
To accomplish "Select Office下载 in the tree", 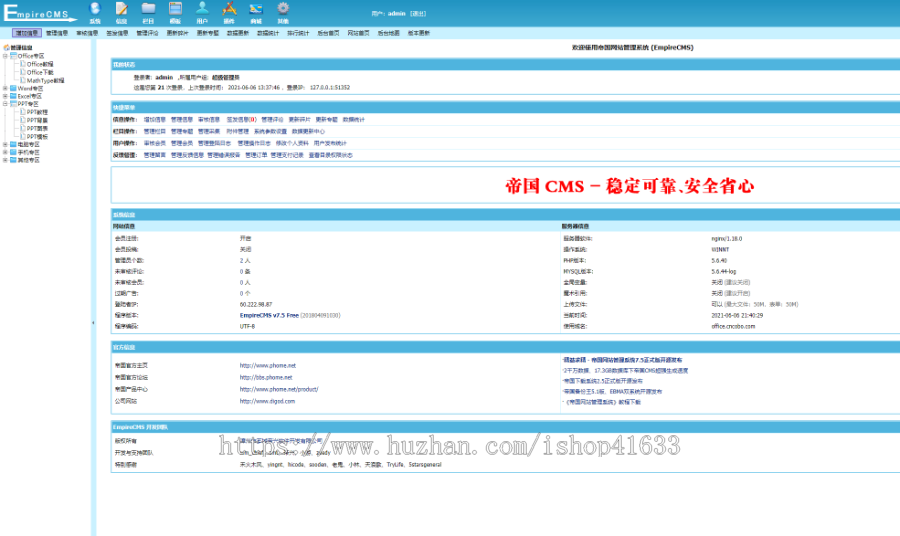I will pyautogui.click(x=40, y=72).
